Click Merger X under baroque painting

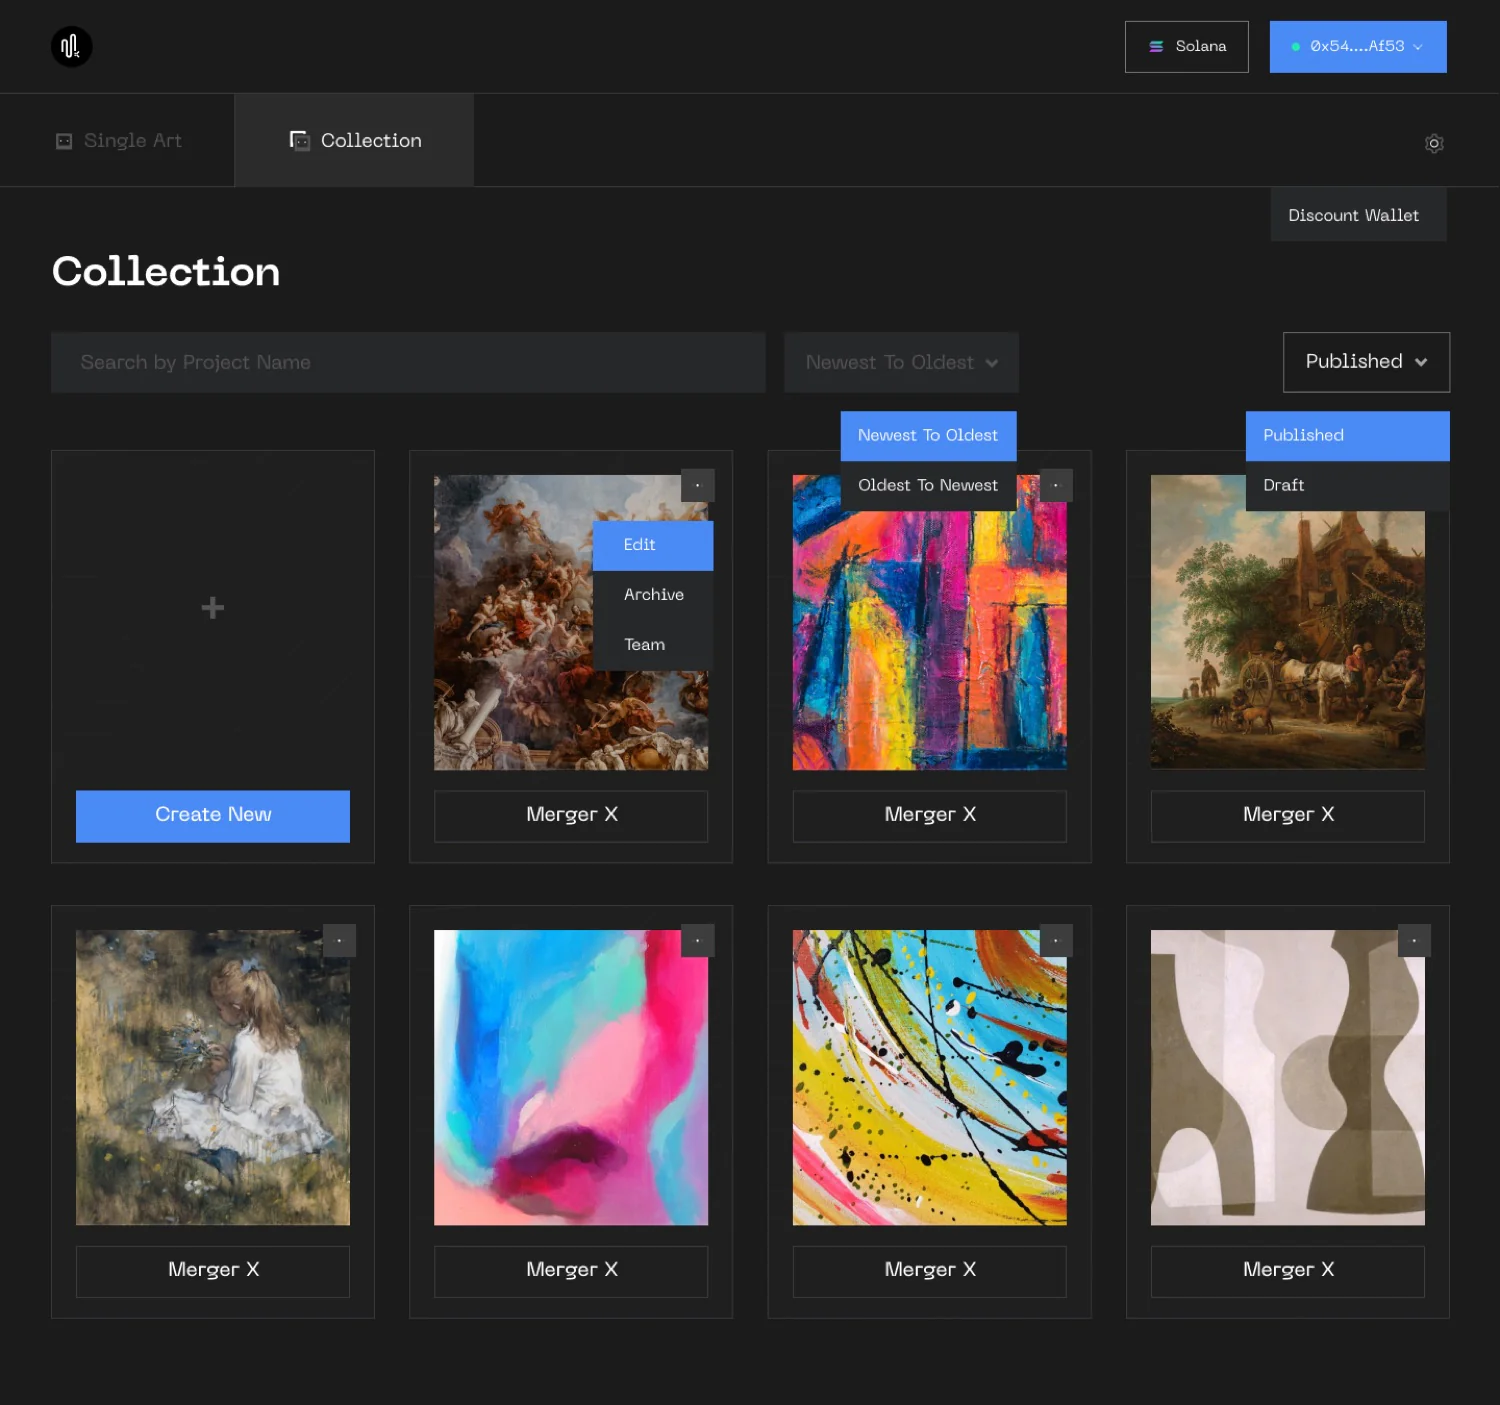click(571, 816)
